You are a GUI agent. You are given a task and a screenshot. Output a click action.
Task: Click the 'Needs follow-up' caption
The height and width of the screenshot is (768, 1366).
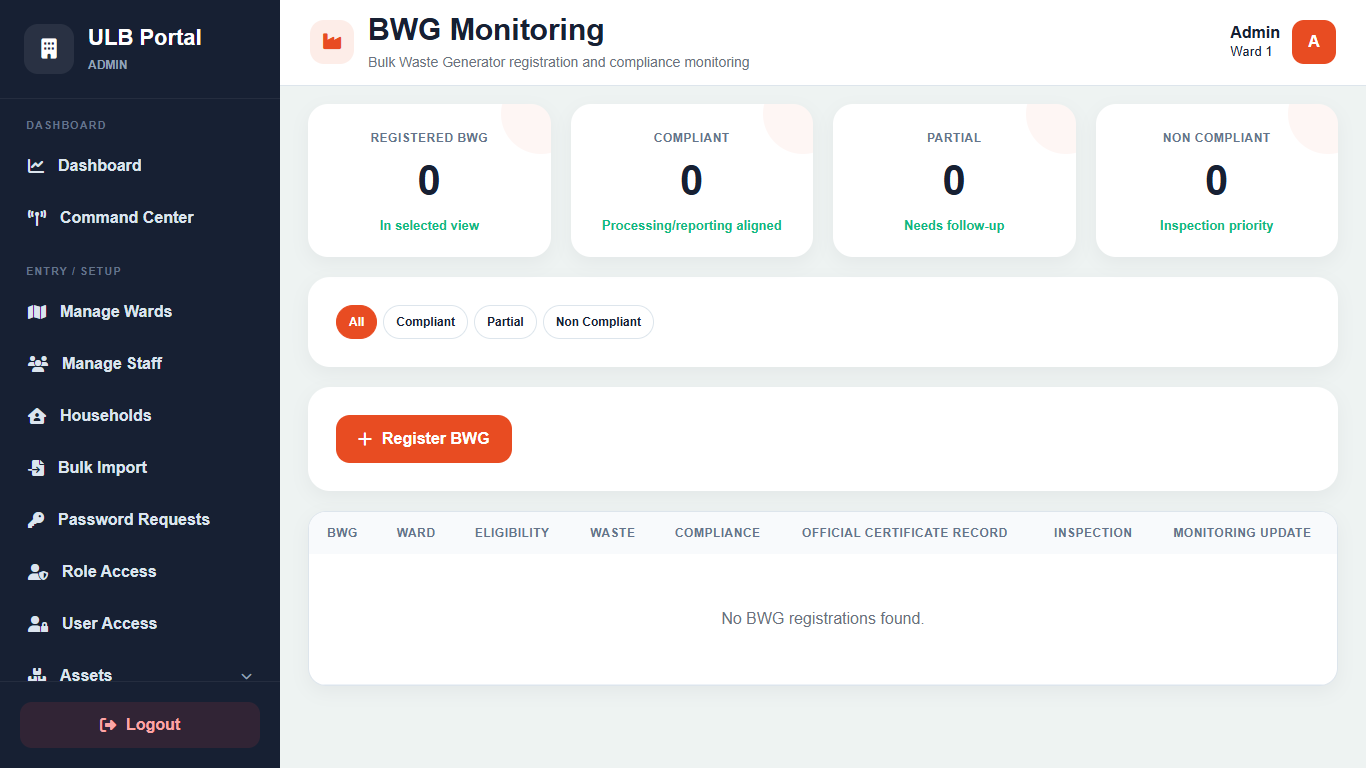pyautogui.click(x=954, y=226)
